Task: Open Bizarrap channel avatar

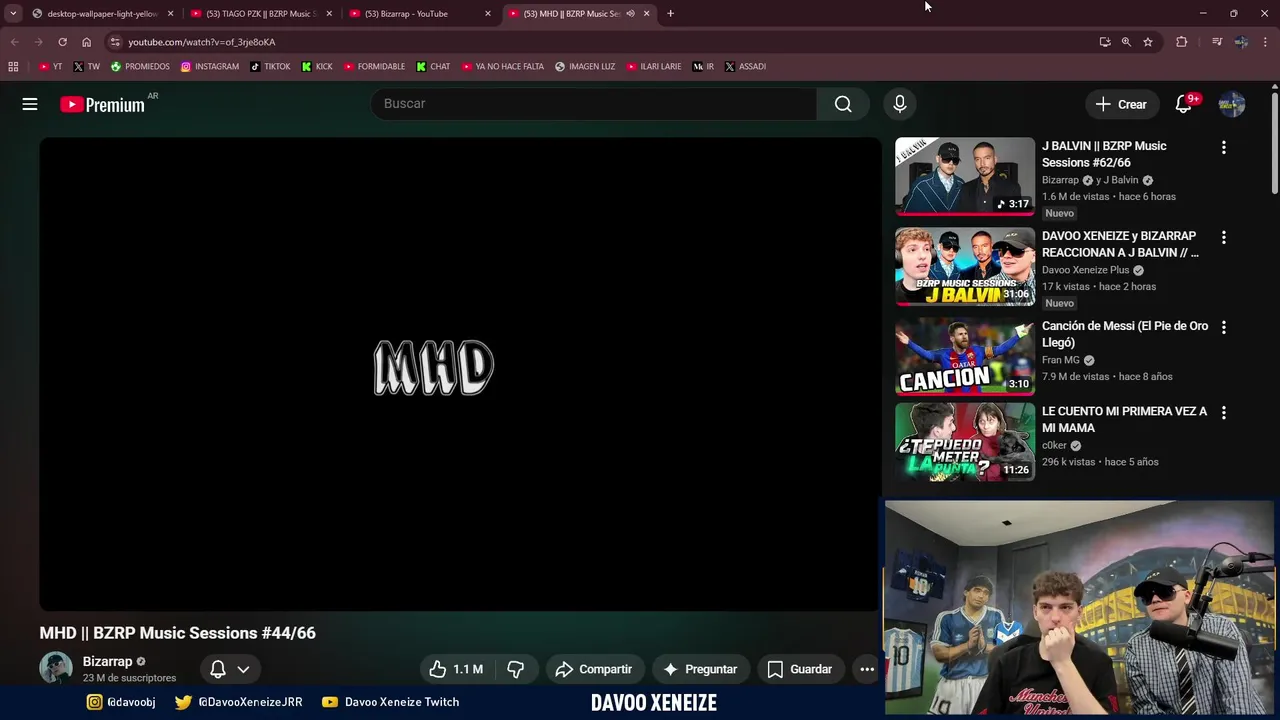Action: [x=56, y=668]
